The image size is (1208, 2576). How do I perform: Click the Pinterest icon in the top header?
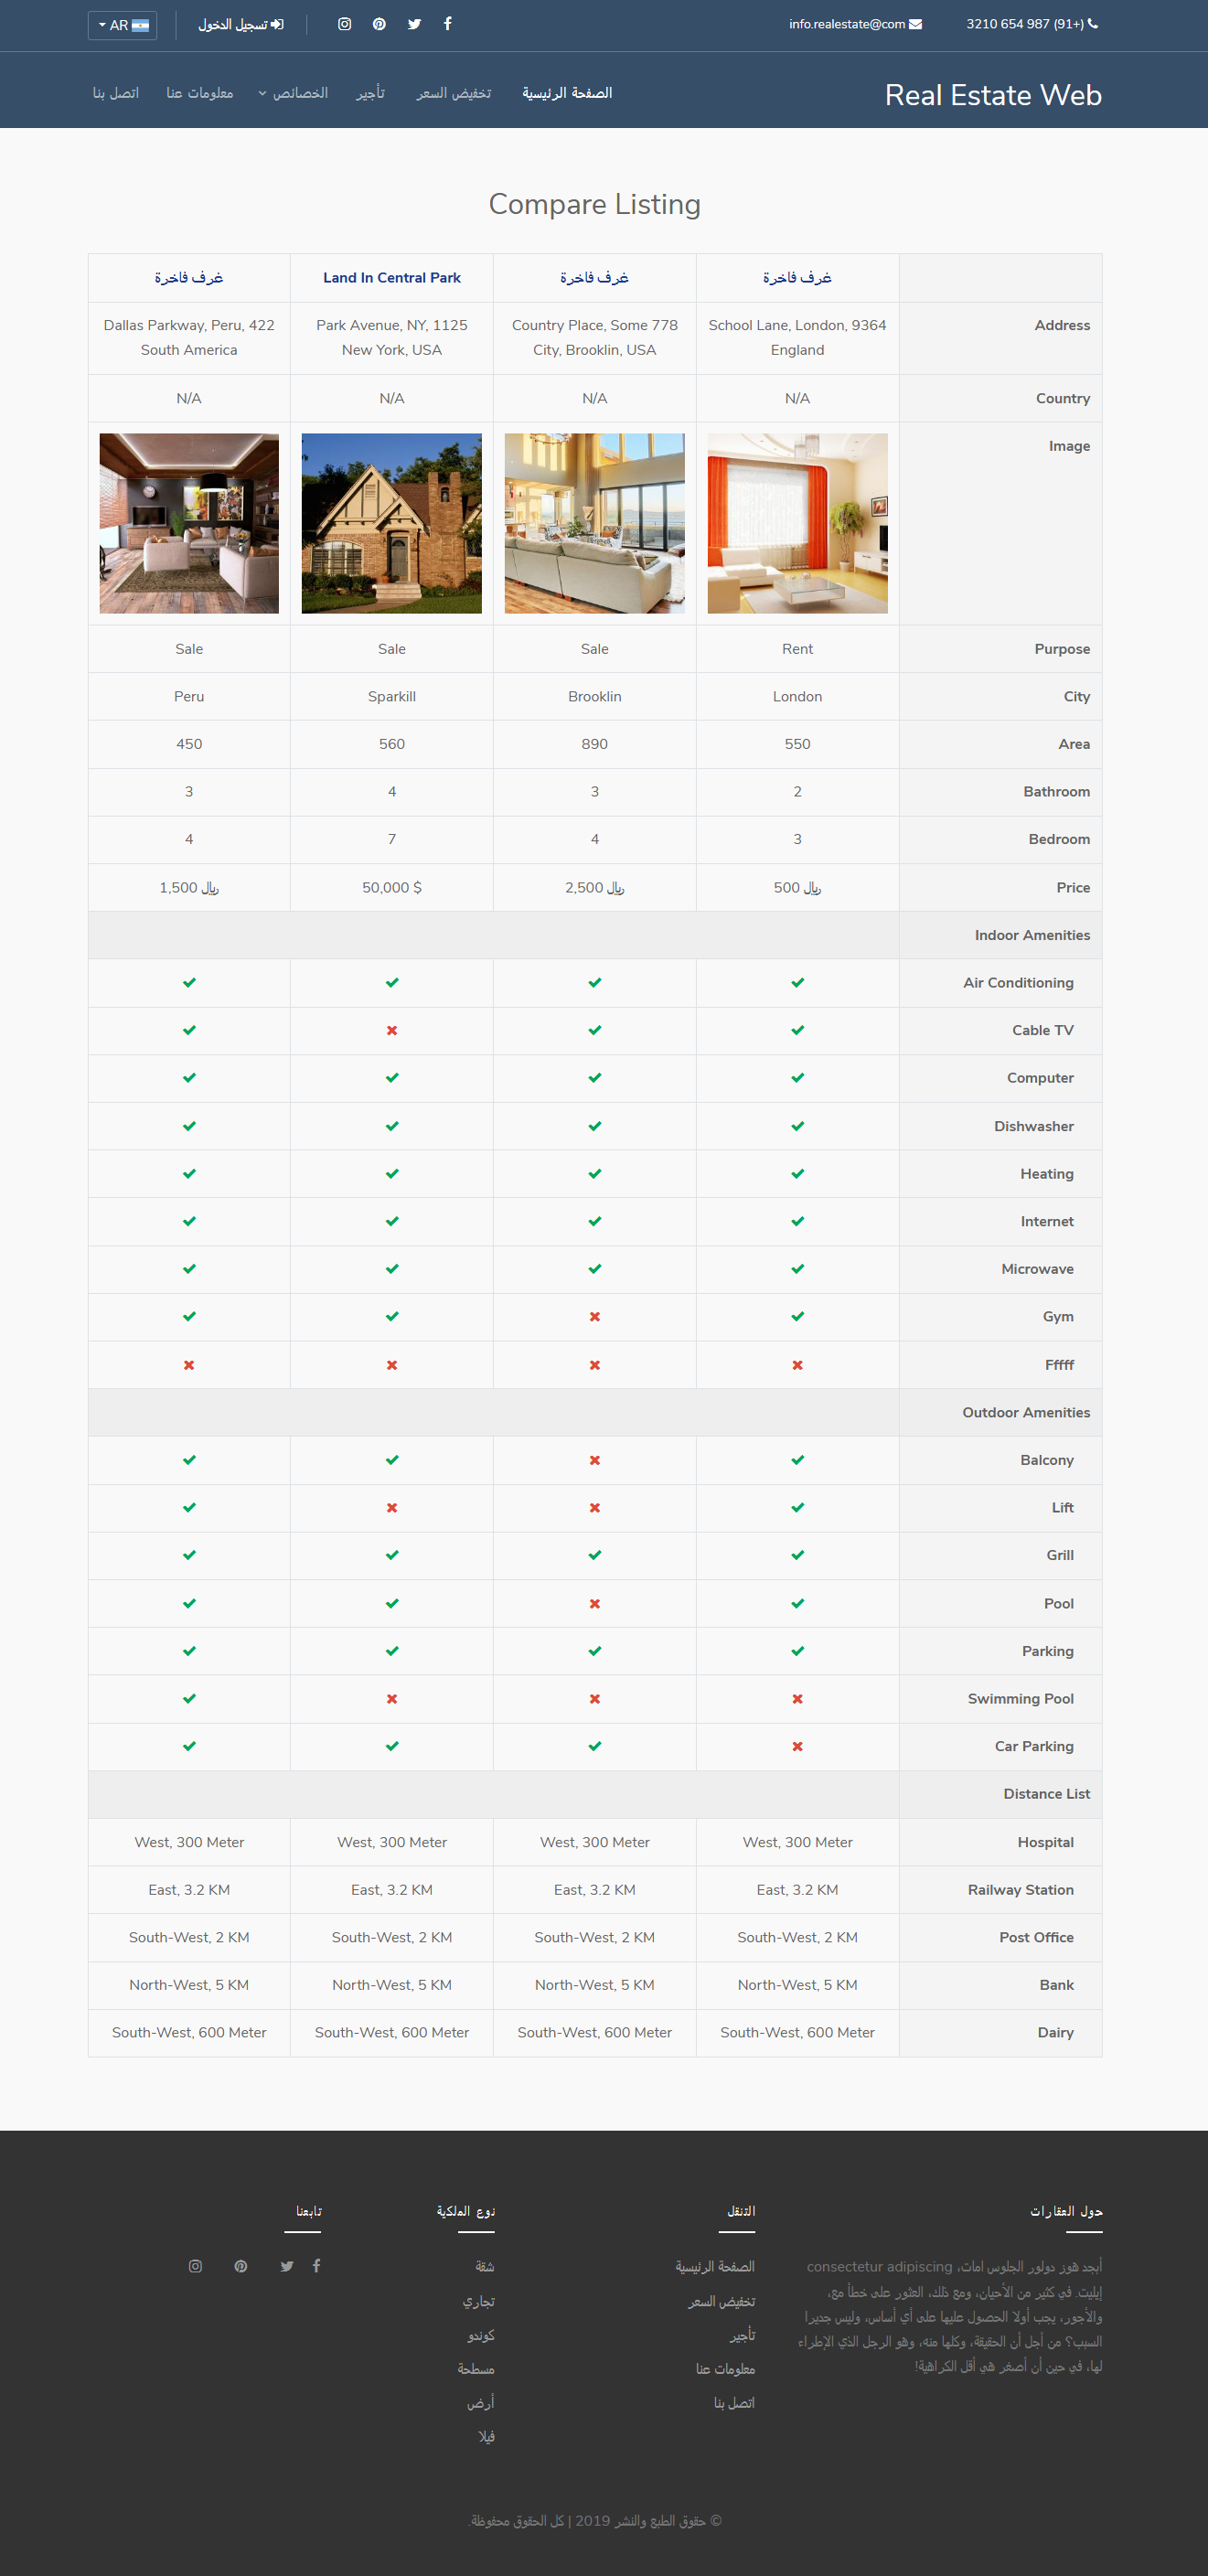coord(379,24)
